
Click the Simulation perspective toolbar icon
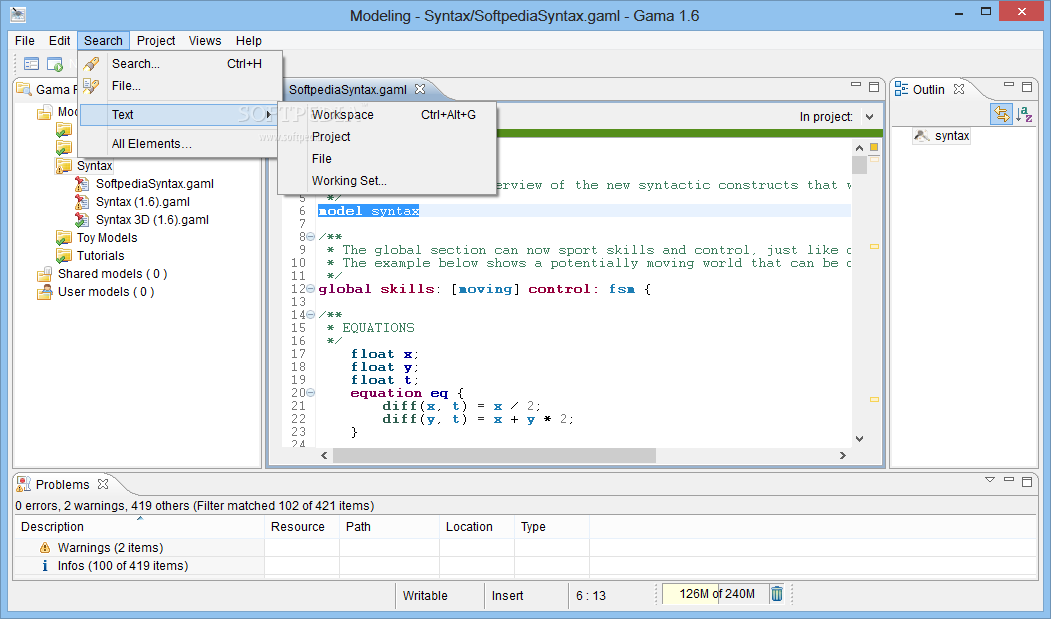click(x=54, y=64)
